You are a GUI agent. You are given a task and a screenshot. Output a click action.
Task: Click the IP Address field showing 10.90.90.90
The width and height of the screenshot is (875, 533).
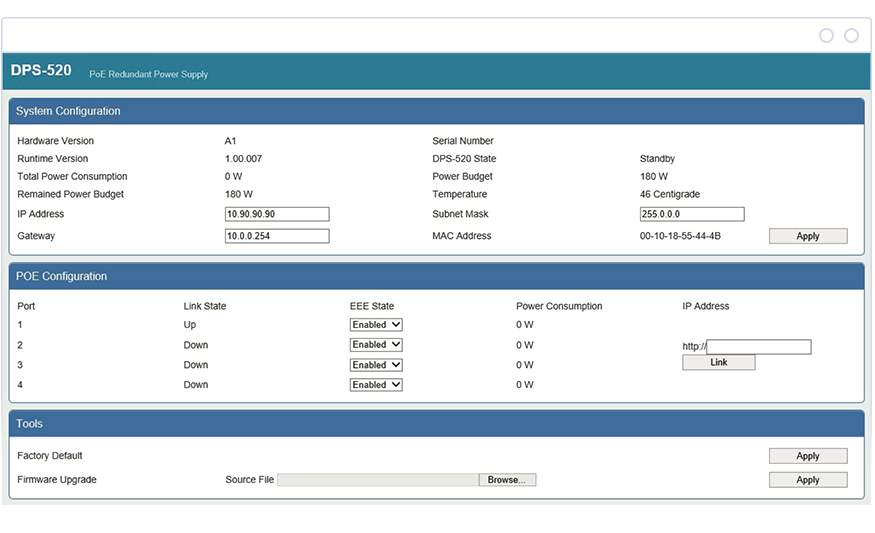click(277, 214)
